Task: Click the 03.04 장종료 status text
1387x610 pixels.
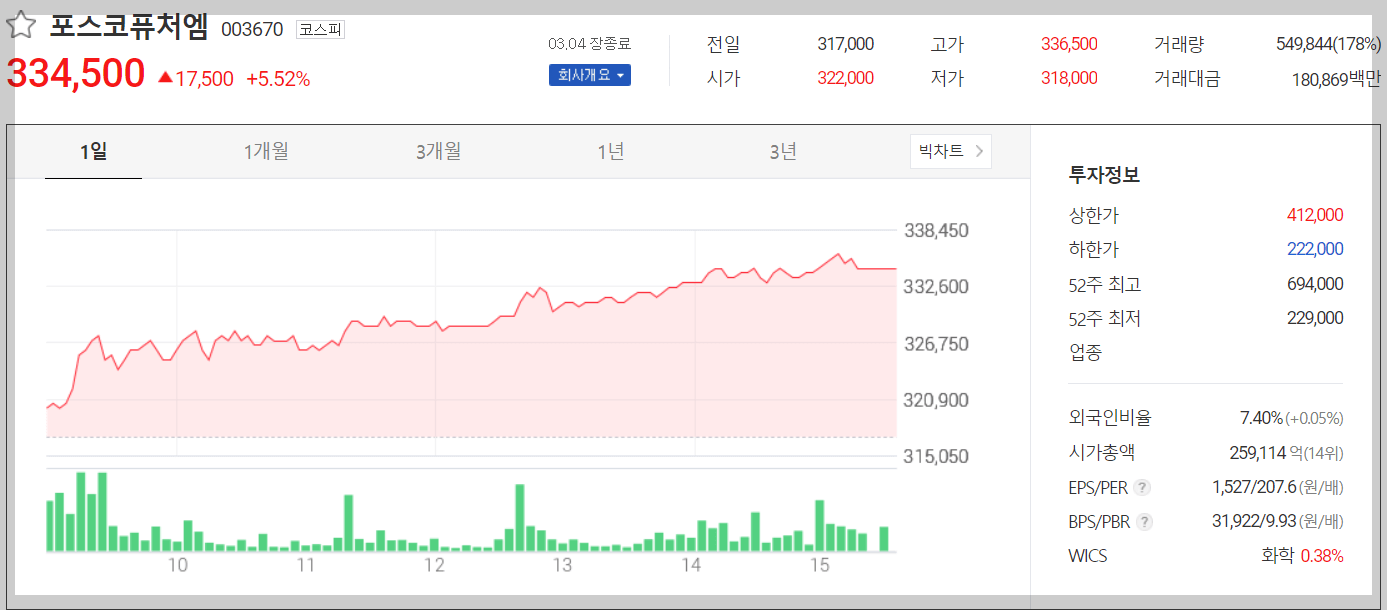Action: tap(590, 44)
